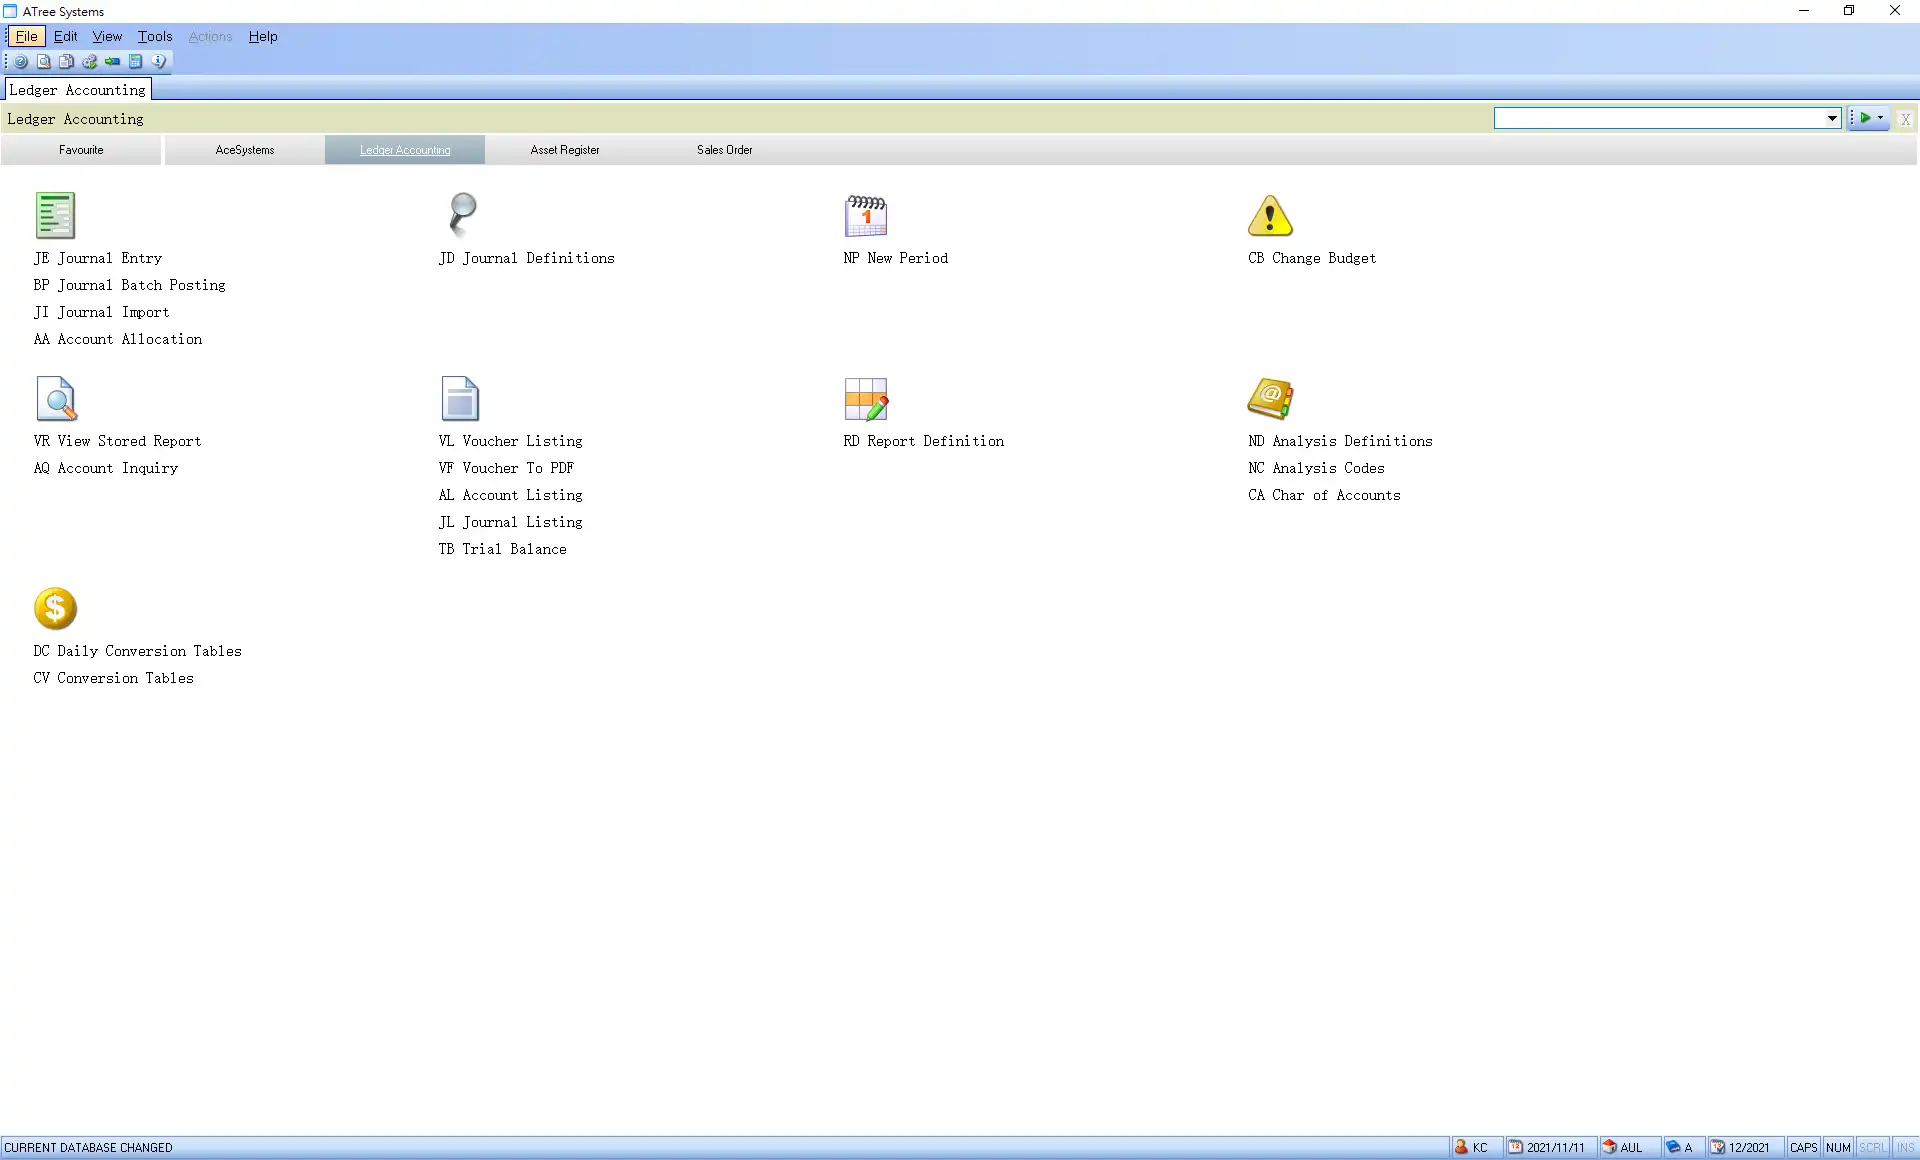This screenshot has height=1160, width=1920.
Task: Click CV Conversion Tables button
Action: 114,677
